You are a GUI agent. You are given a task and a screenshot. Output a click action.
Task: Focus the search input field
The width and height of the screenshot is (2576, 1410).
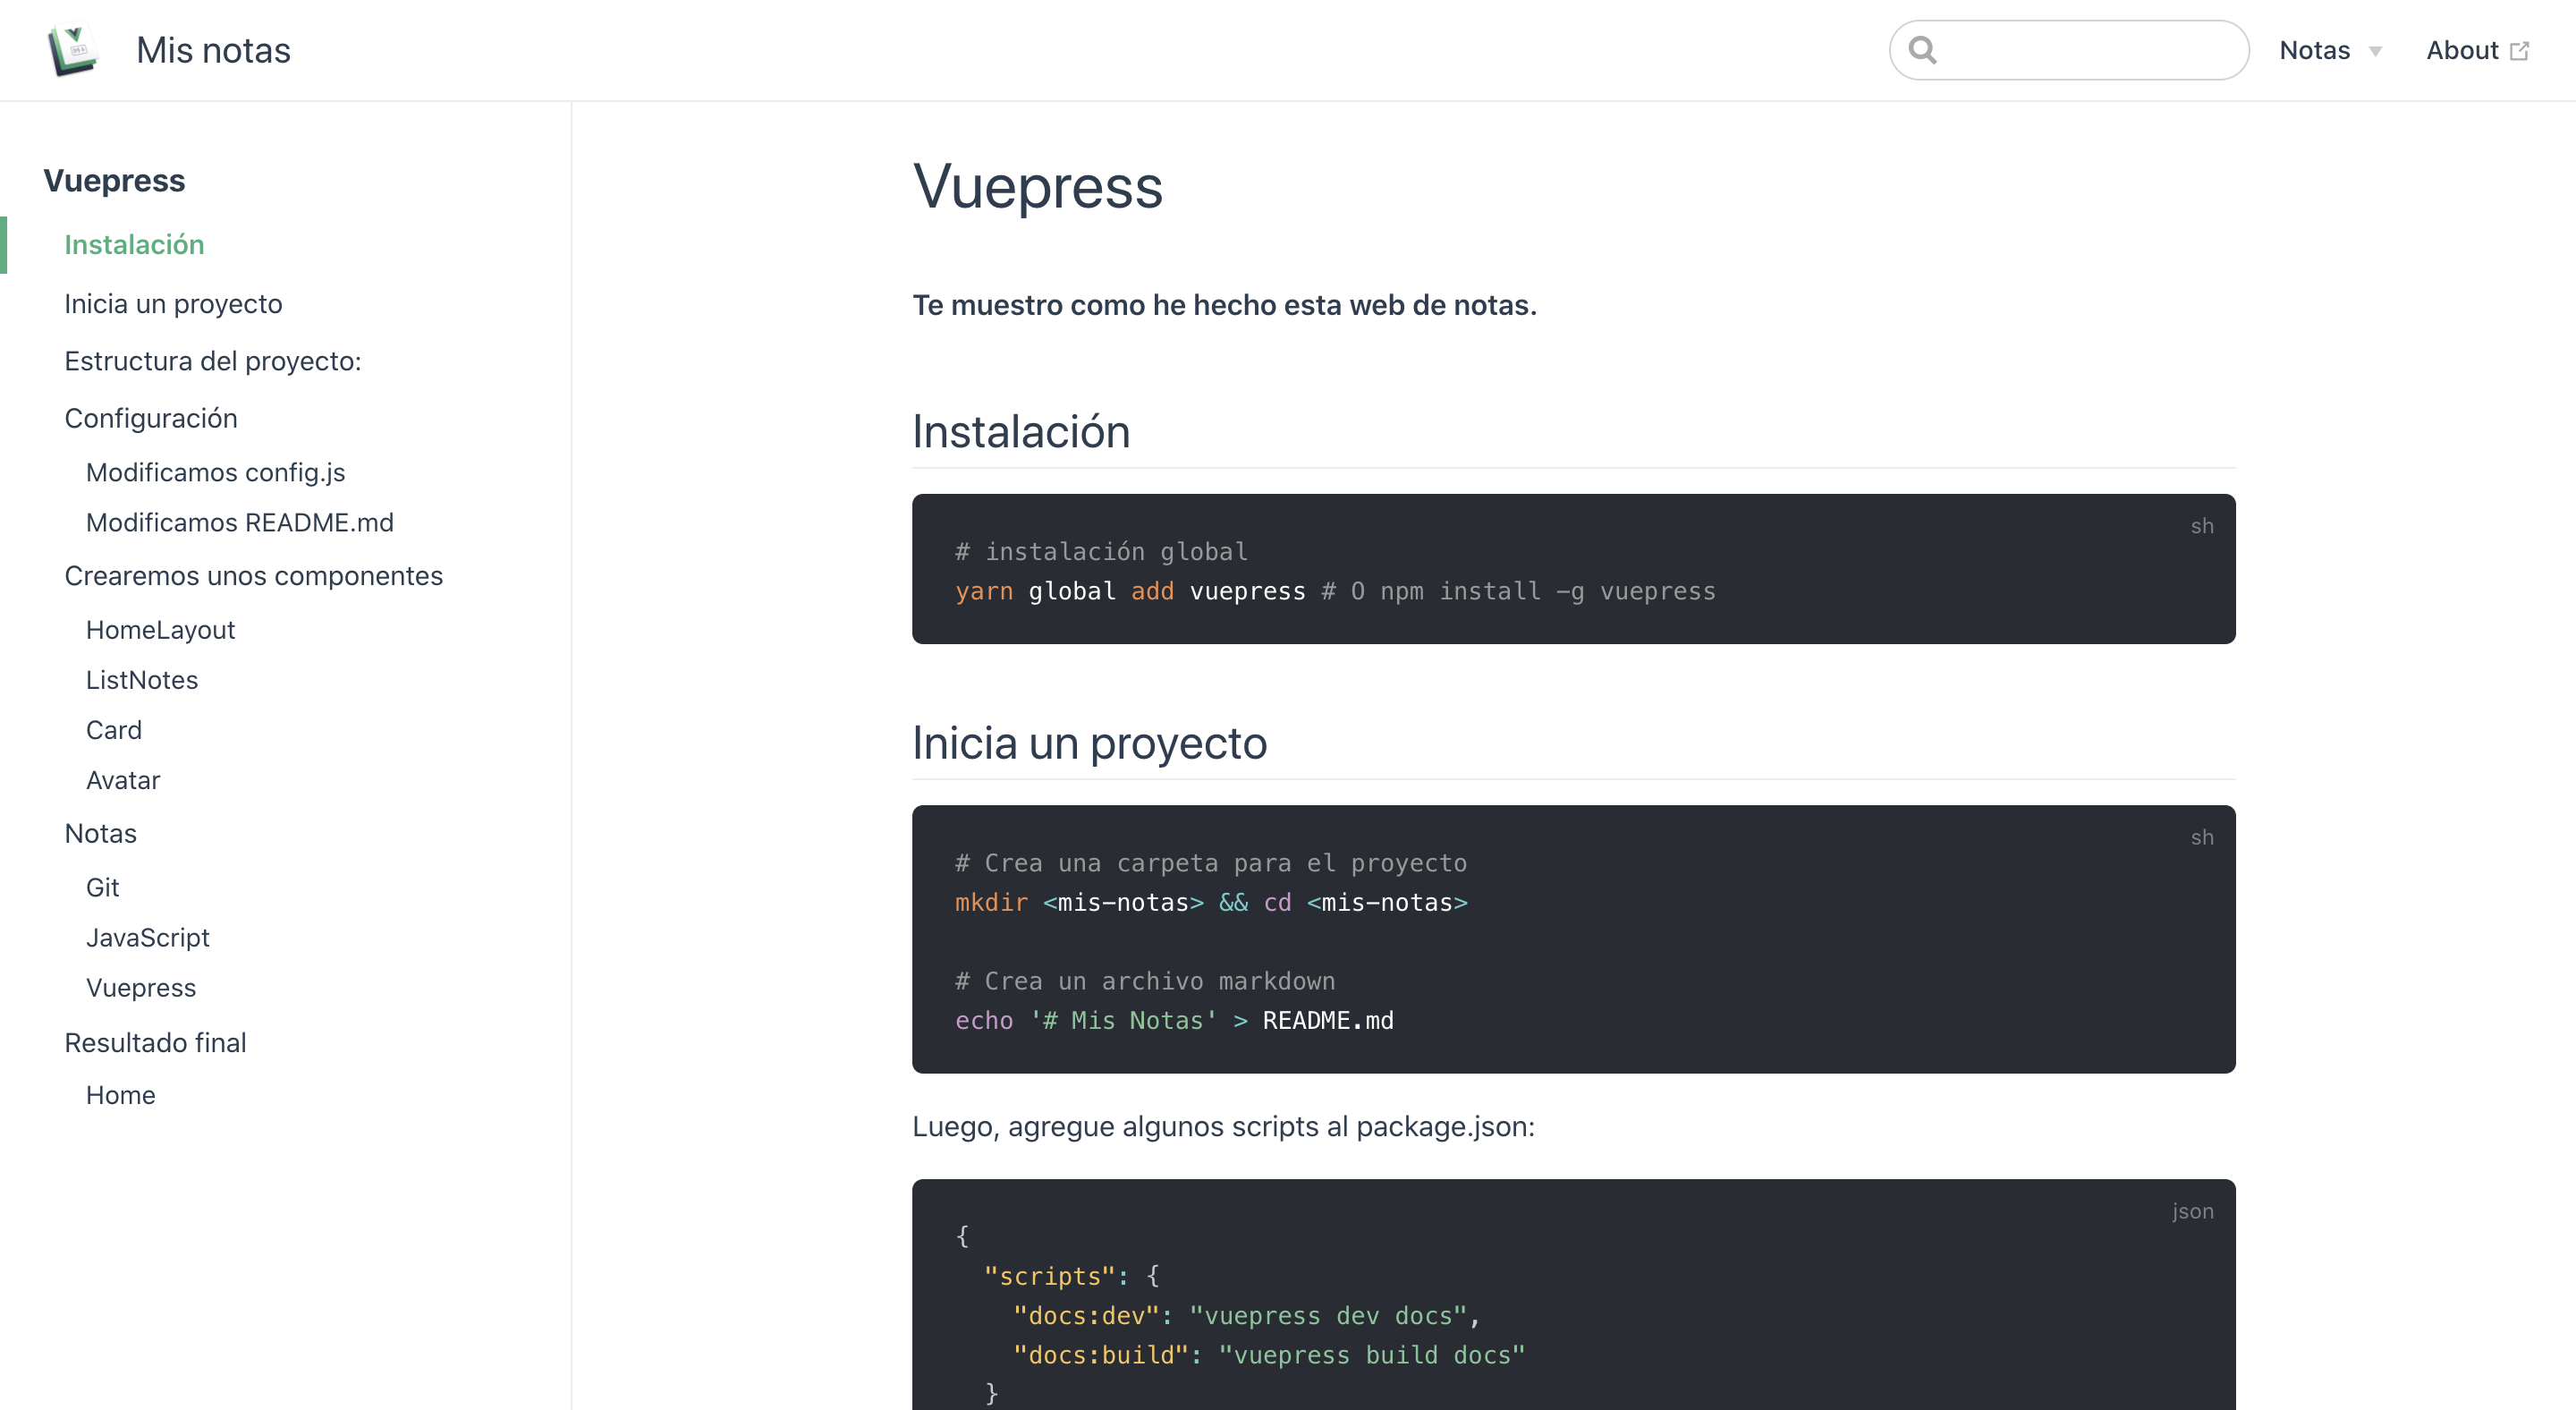pyautogui.click(x=2085, y=50)
